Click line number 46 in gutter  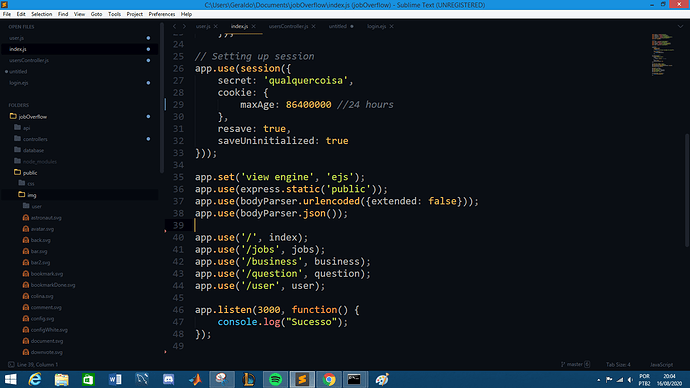178,310
